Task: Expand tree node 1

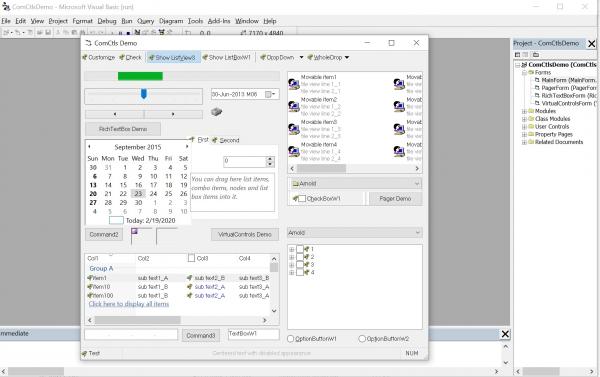Action: click(x=292, y=250)
